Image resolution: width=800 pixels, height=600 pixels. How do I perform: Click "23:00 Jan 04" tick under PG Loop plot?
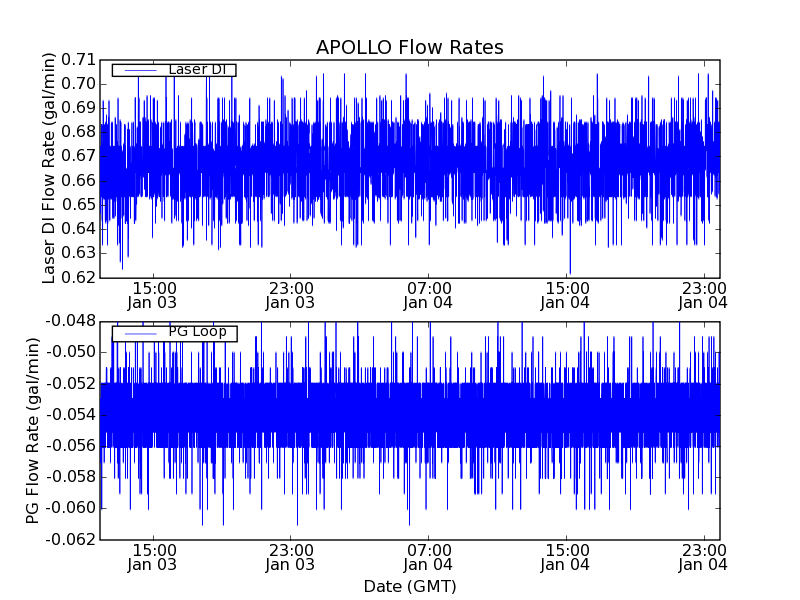click(x=703, y=558)
